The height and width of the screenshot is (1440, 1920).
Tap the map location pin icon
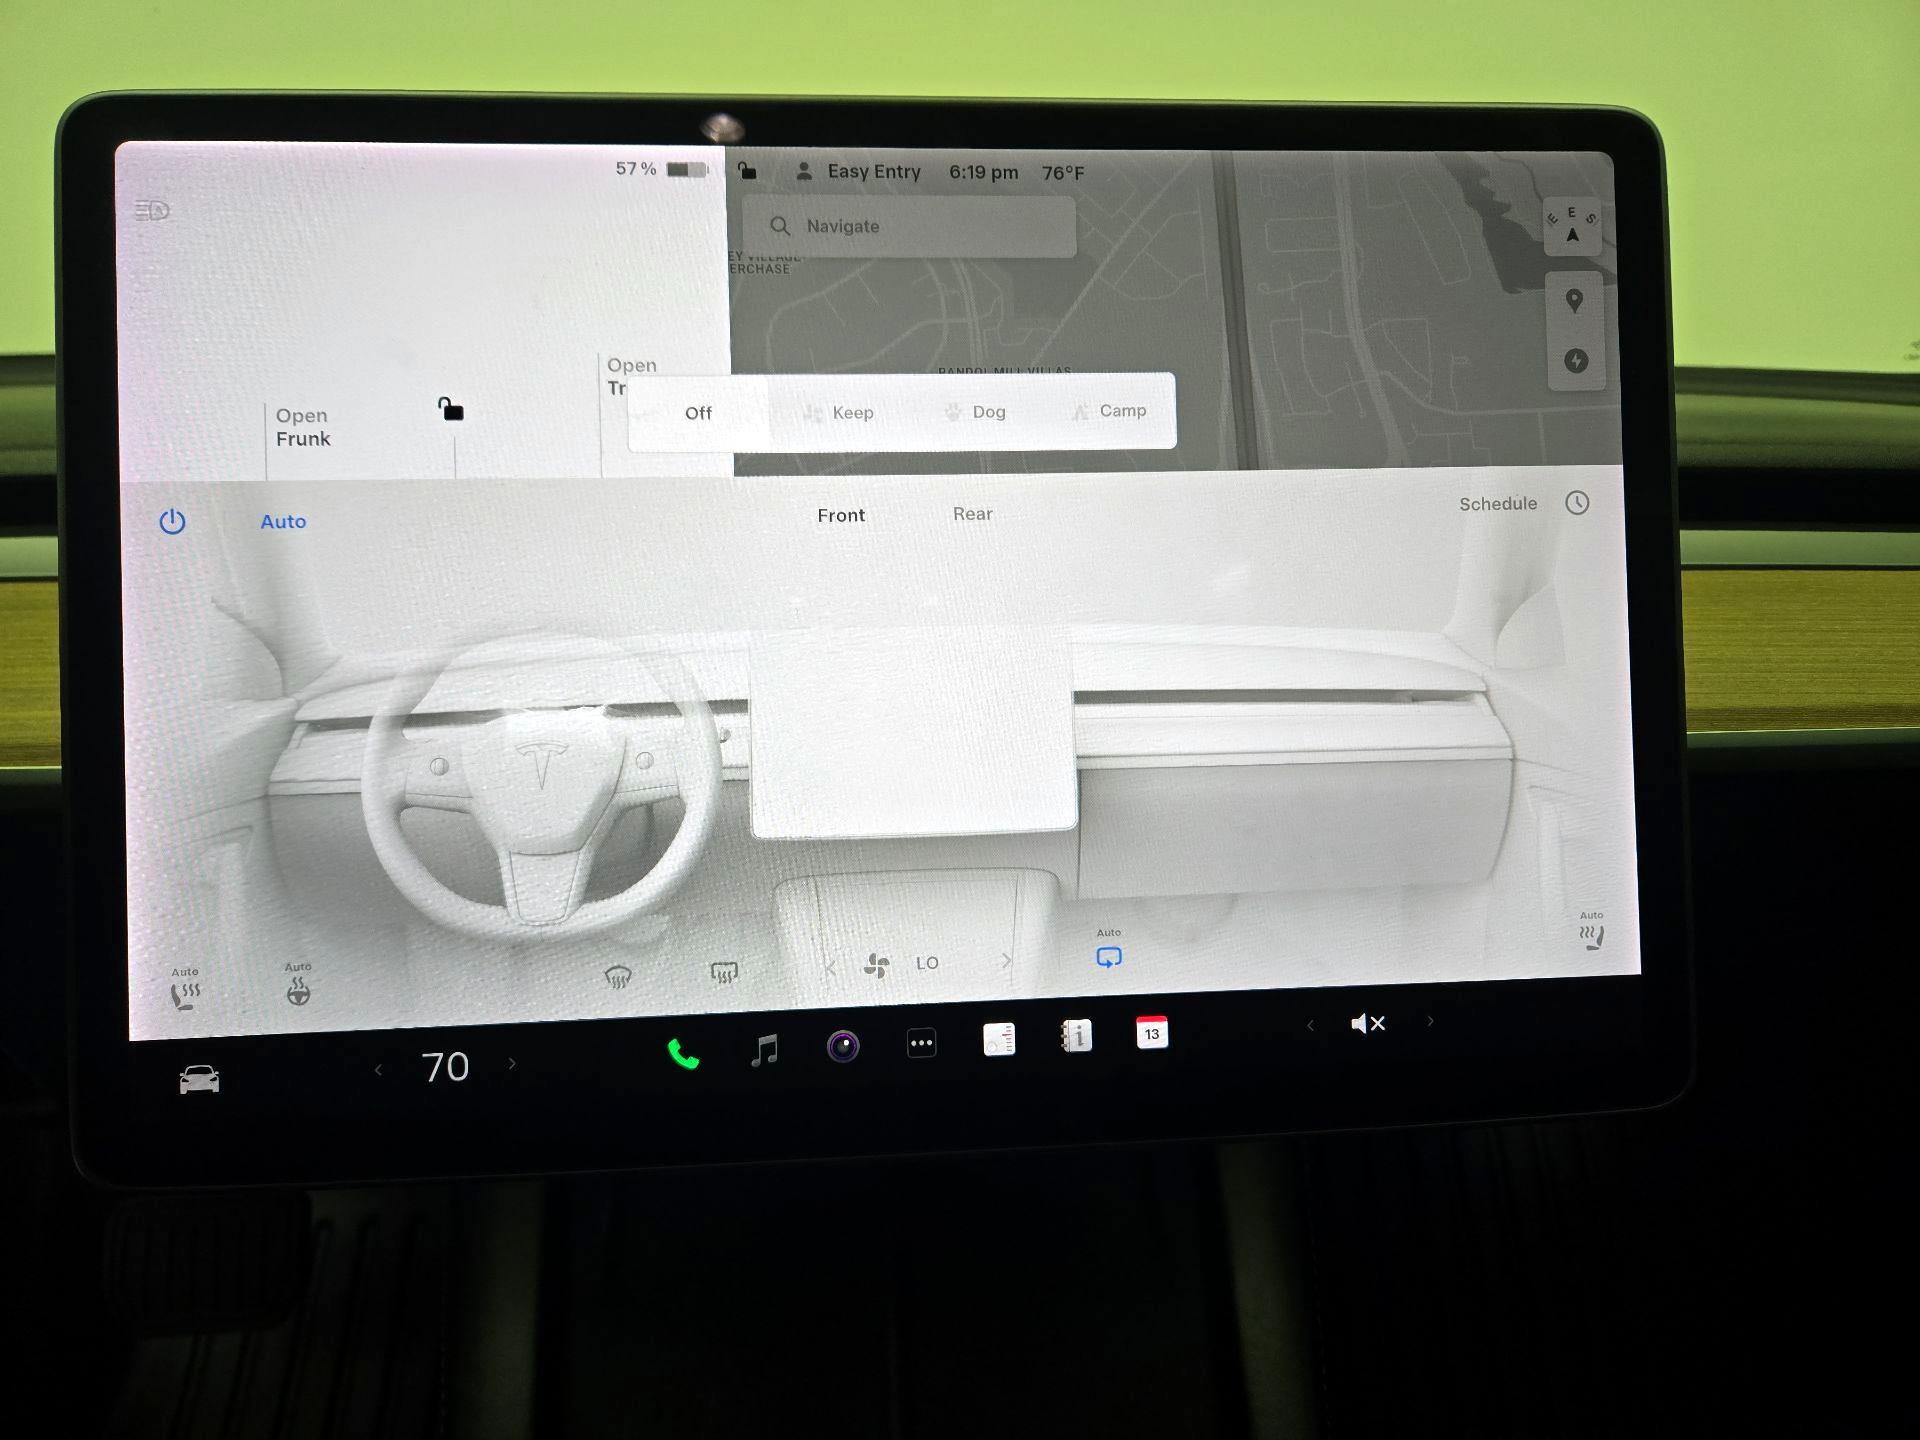[x=1574, y=301]
